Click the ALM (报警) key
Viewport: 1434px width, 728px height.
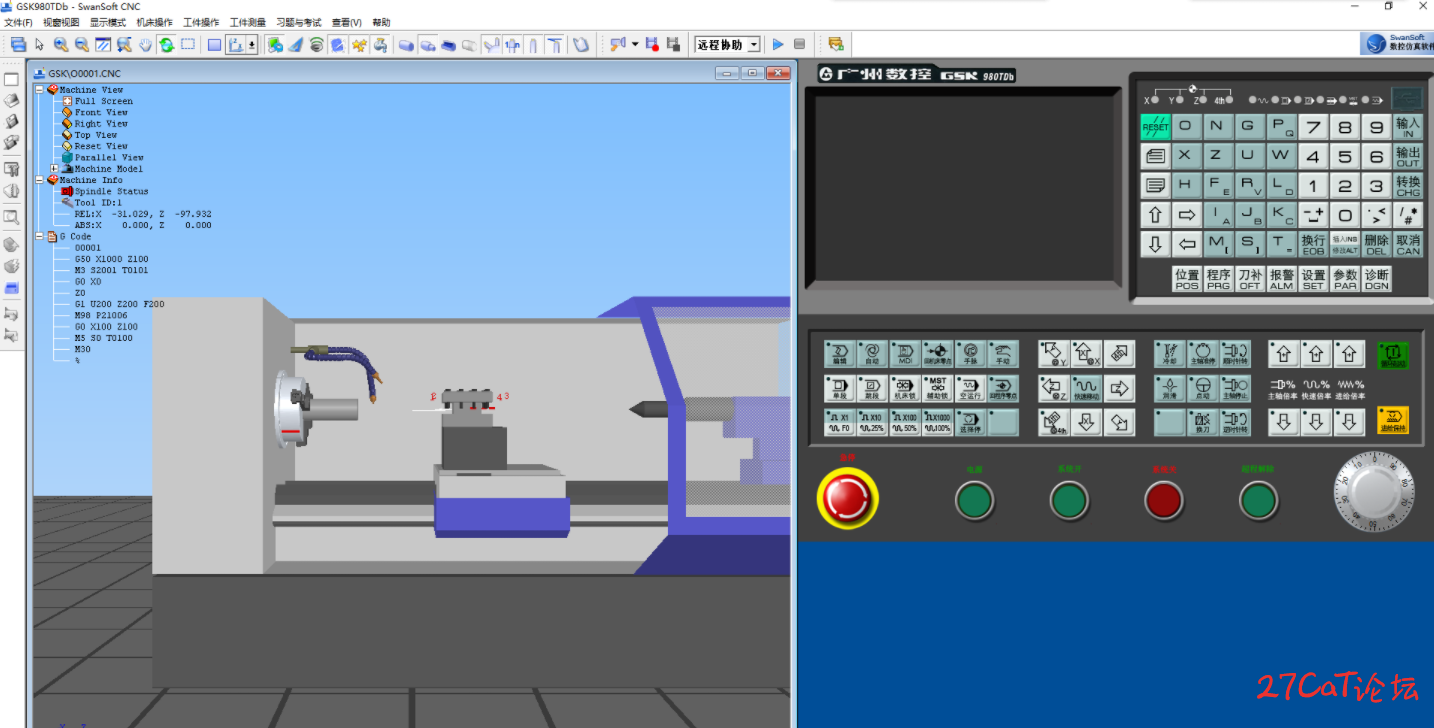click(x=1281, y=279)
